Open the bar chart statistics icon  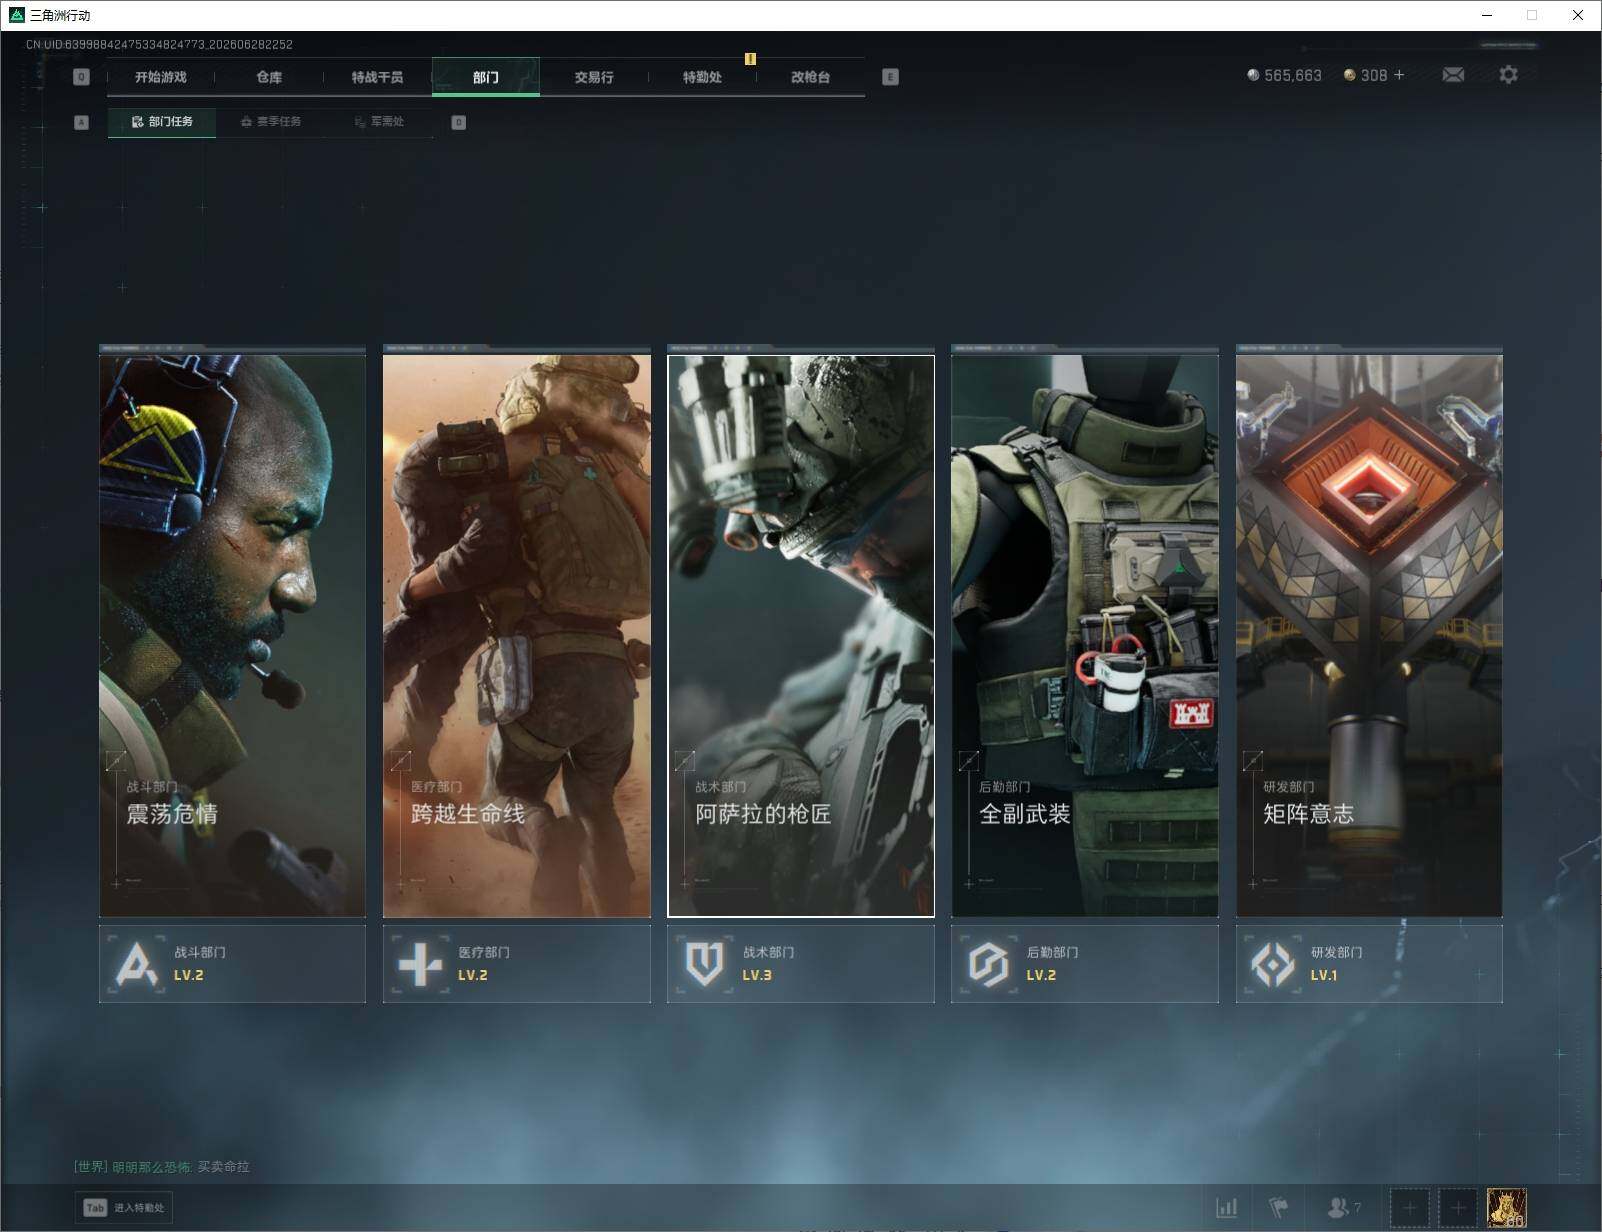coord(1227,1208)
